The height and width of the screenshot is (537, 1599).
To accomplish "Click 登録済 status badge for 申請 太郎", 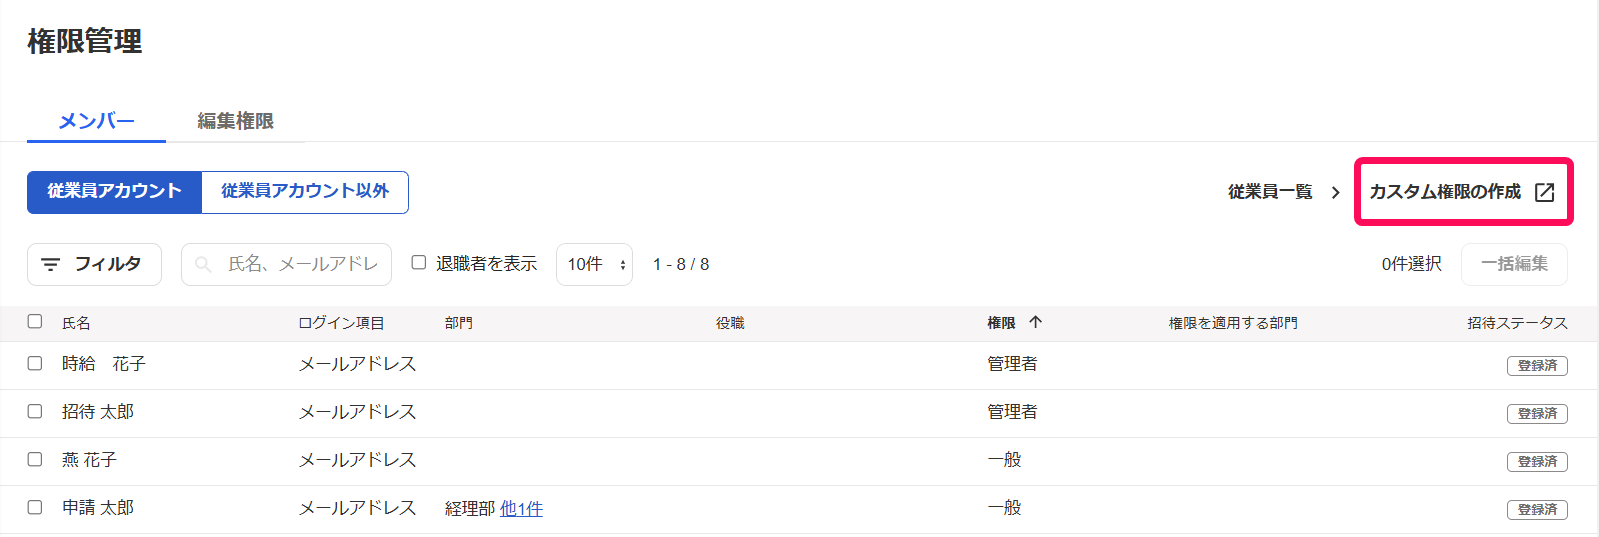I will [1537, 510].
